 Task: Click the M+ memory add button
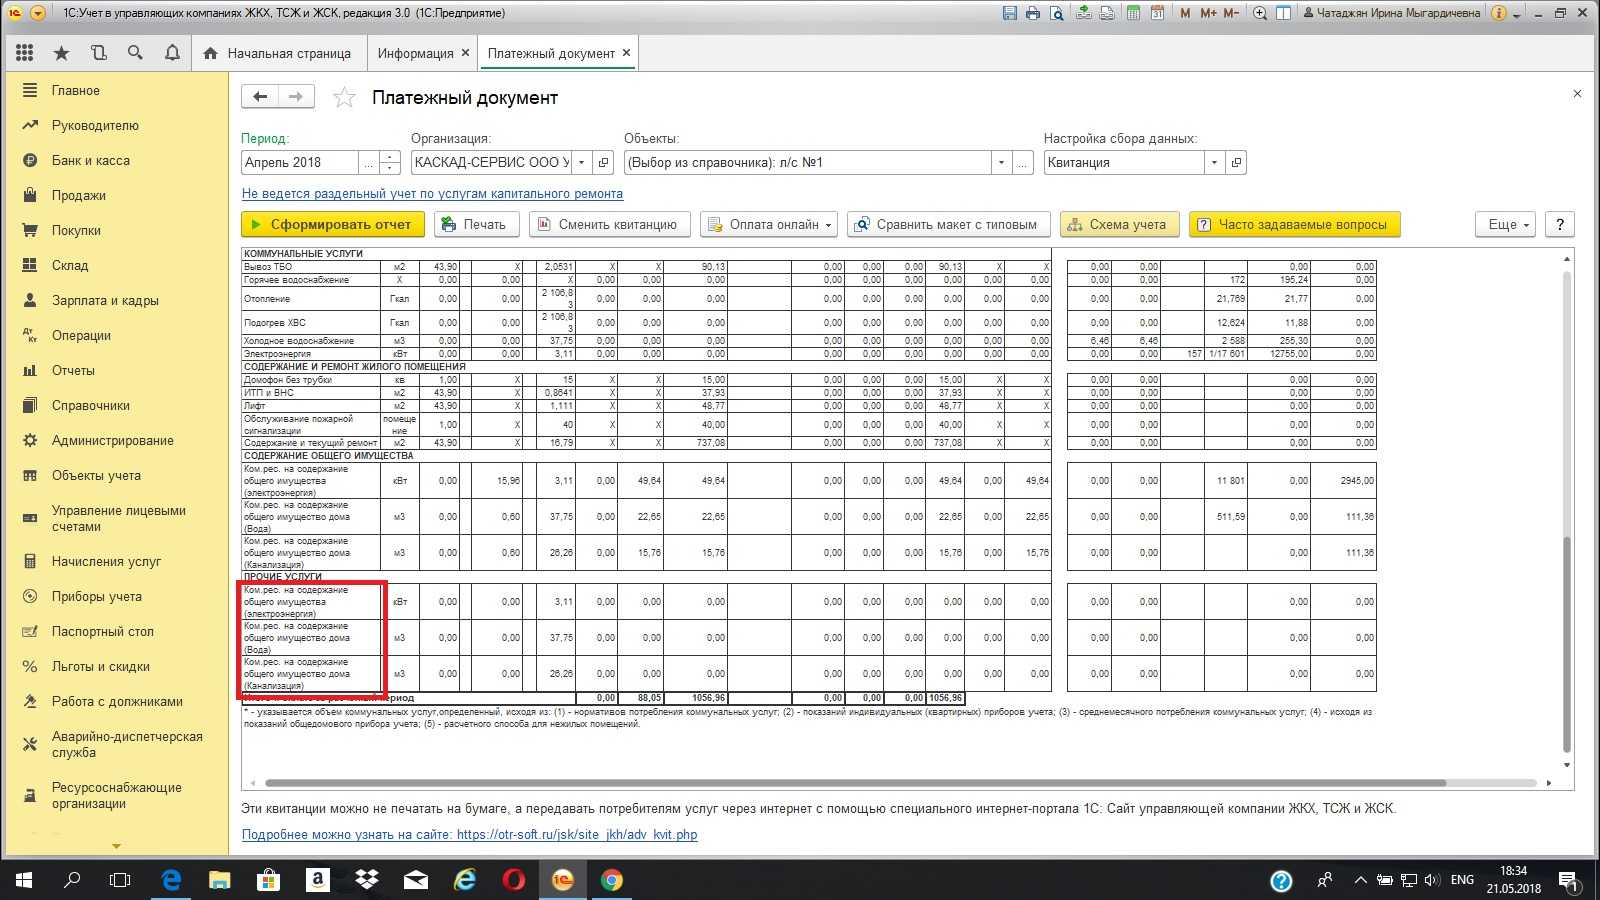tap(1208, 13)
